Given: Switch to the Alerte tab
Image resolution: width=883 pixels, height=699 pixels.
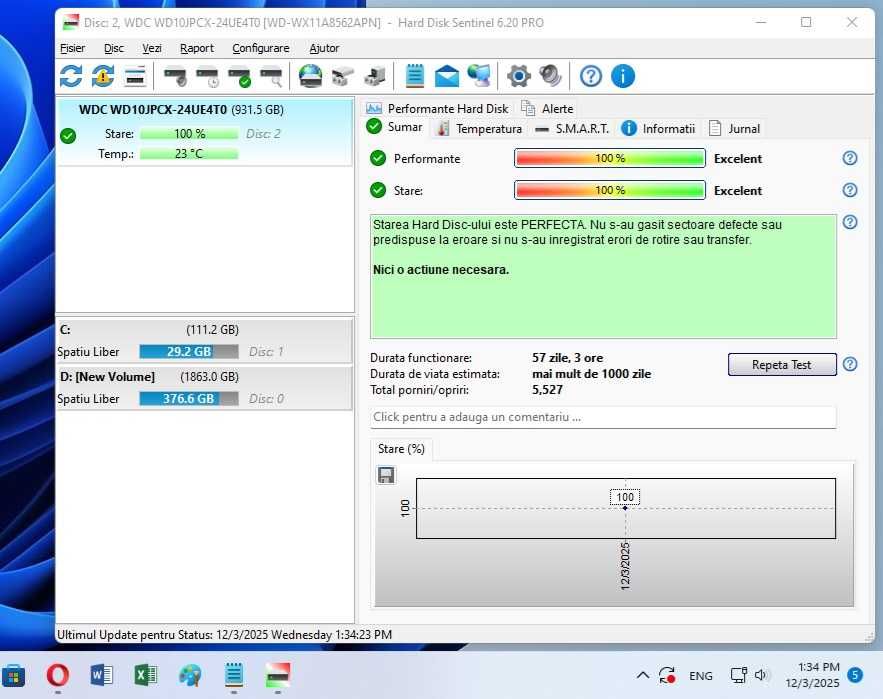Looking at the screenshot, I should point(547,108).
